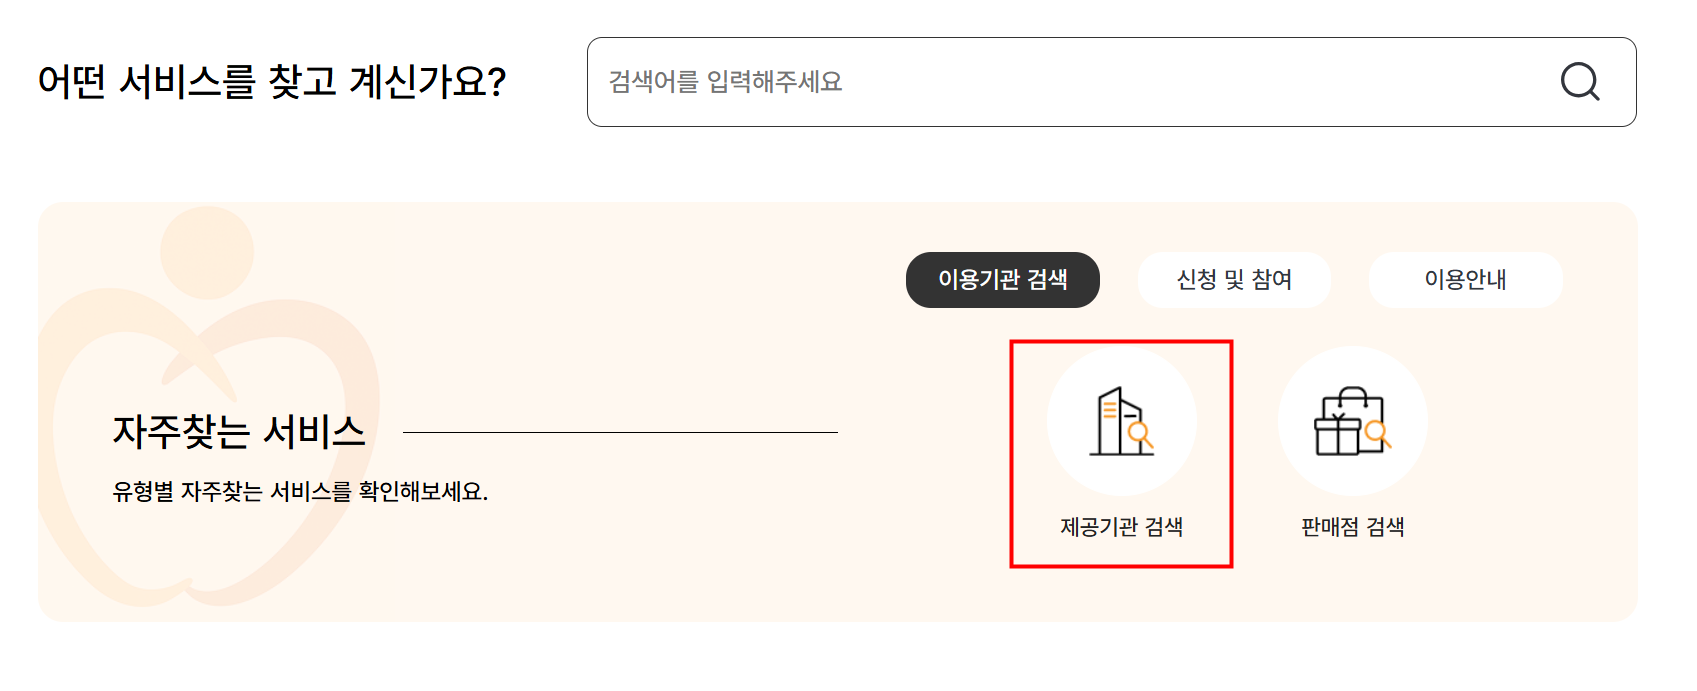This screenshot has width=1697, height=691.
Task: Click the divider line next to 자주찾는 서비스
Action: [x=620, y=432]
